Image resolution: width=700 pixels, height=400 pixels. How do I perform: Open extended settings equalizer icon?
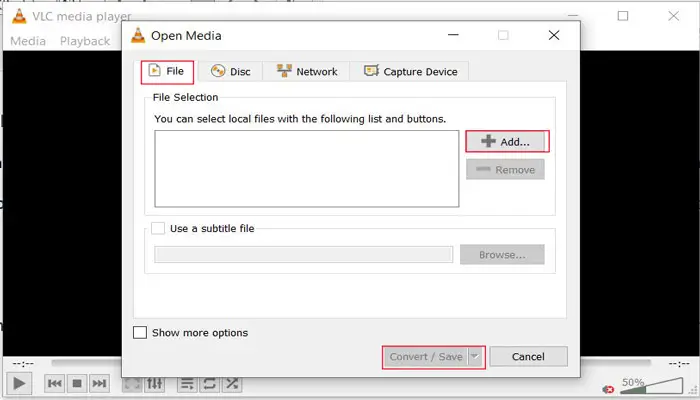pyautogui.click(x=154, y=383)
